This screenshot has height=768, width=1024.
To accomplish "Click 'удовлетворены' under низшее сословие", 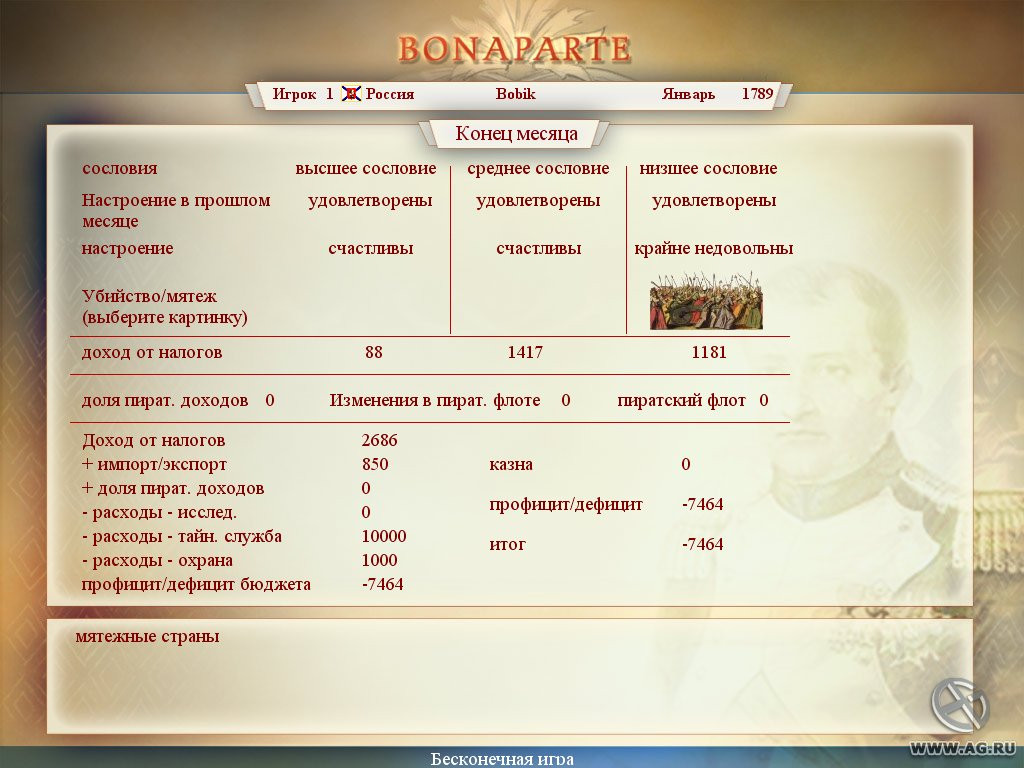I will [714, 200].
